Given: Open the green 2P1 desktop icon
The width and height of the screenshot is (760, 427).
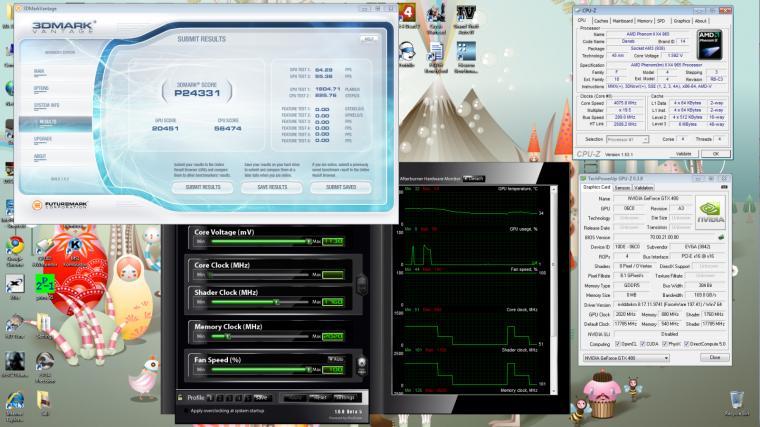Looking at the screenshot, I should [45, 284].
